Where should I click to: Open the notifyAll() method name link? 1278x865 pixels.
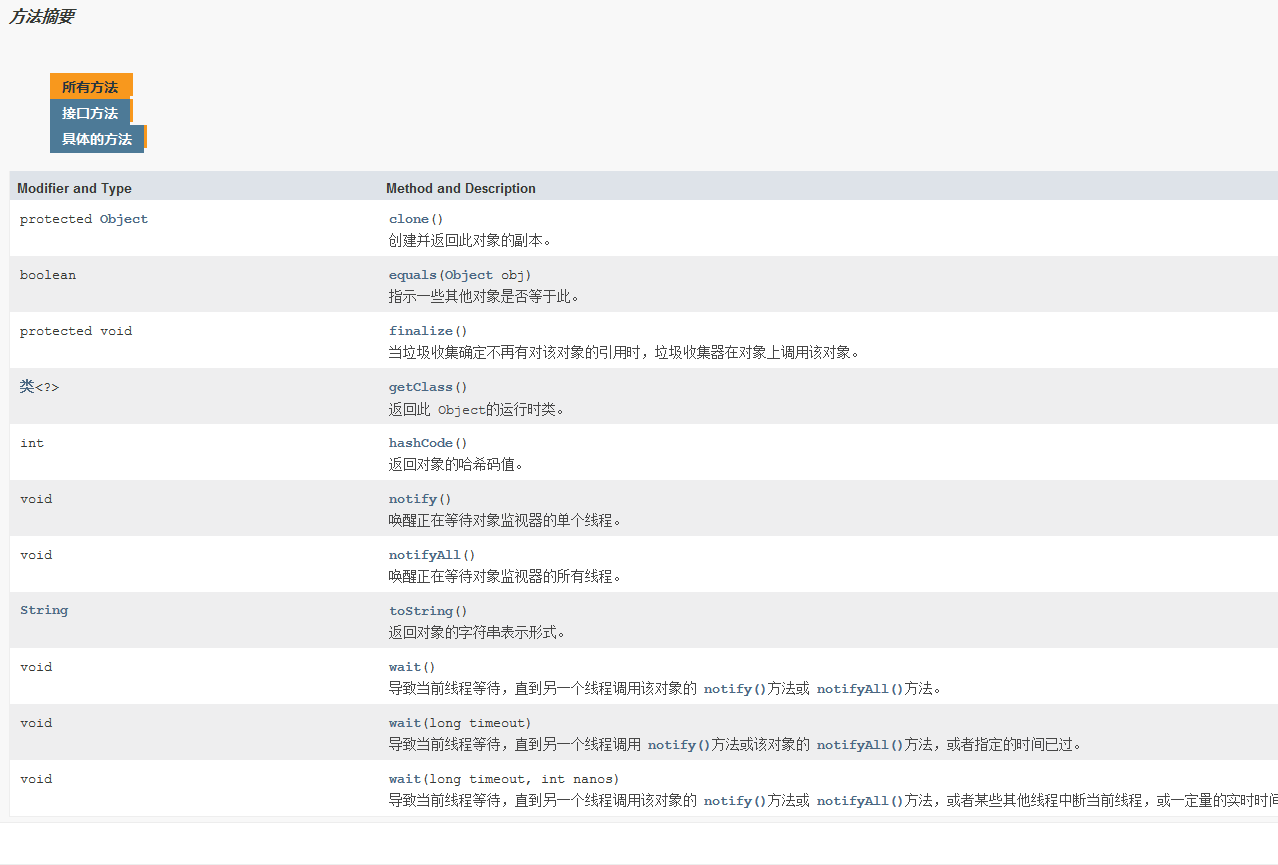[425, 555]
